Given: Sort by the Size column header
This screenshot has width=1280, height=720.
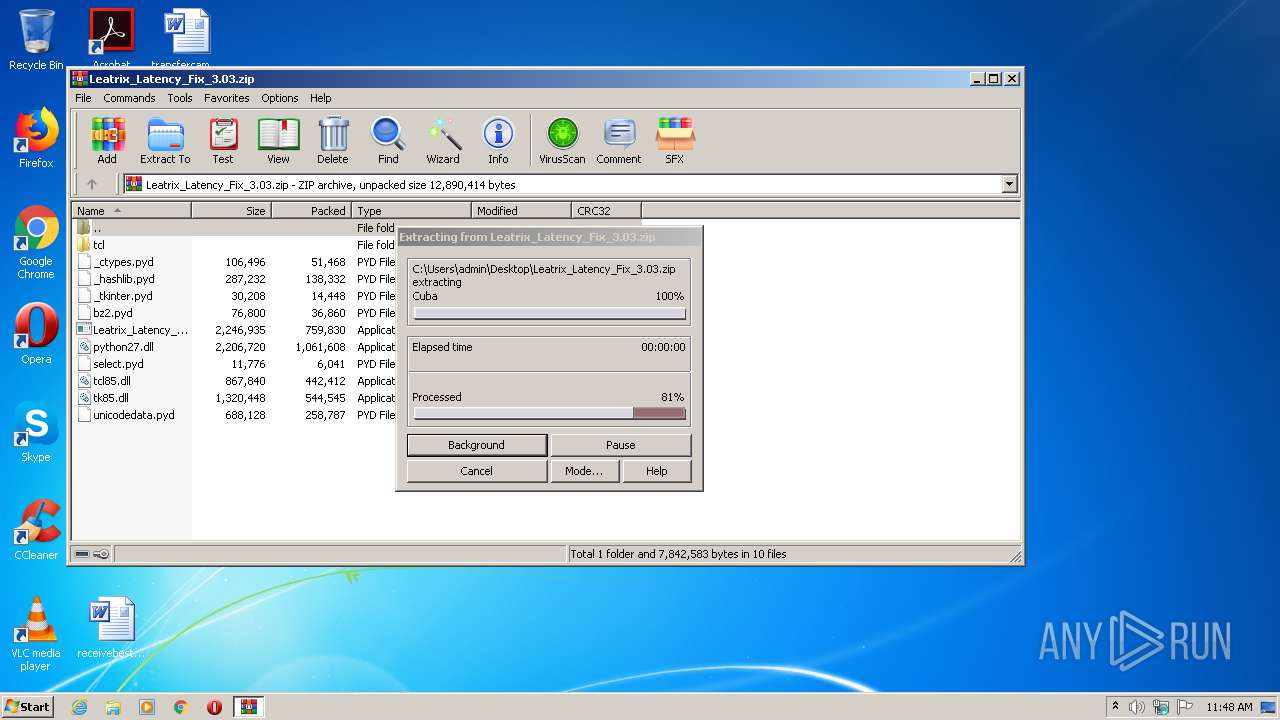Looking at the screenshot, I should point(231,211).
